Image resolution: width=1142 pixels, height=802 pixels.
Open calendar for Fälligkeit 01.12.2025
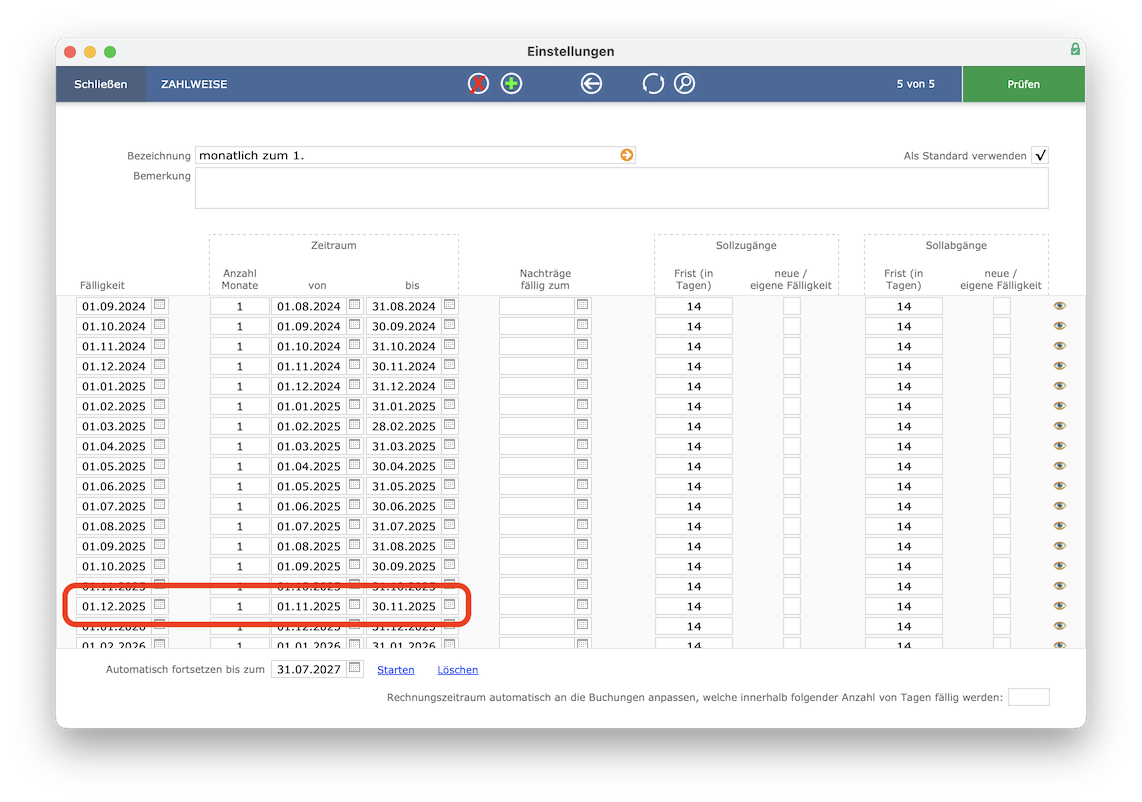point(160,605)
